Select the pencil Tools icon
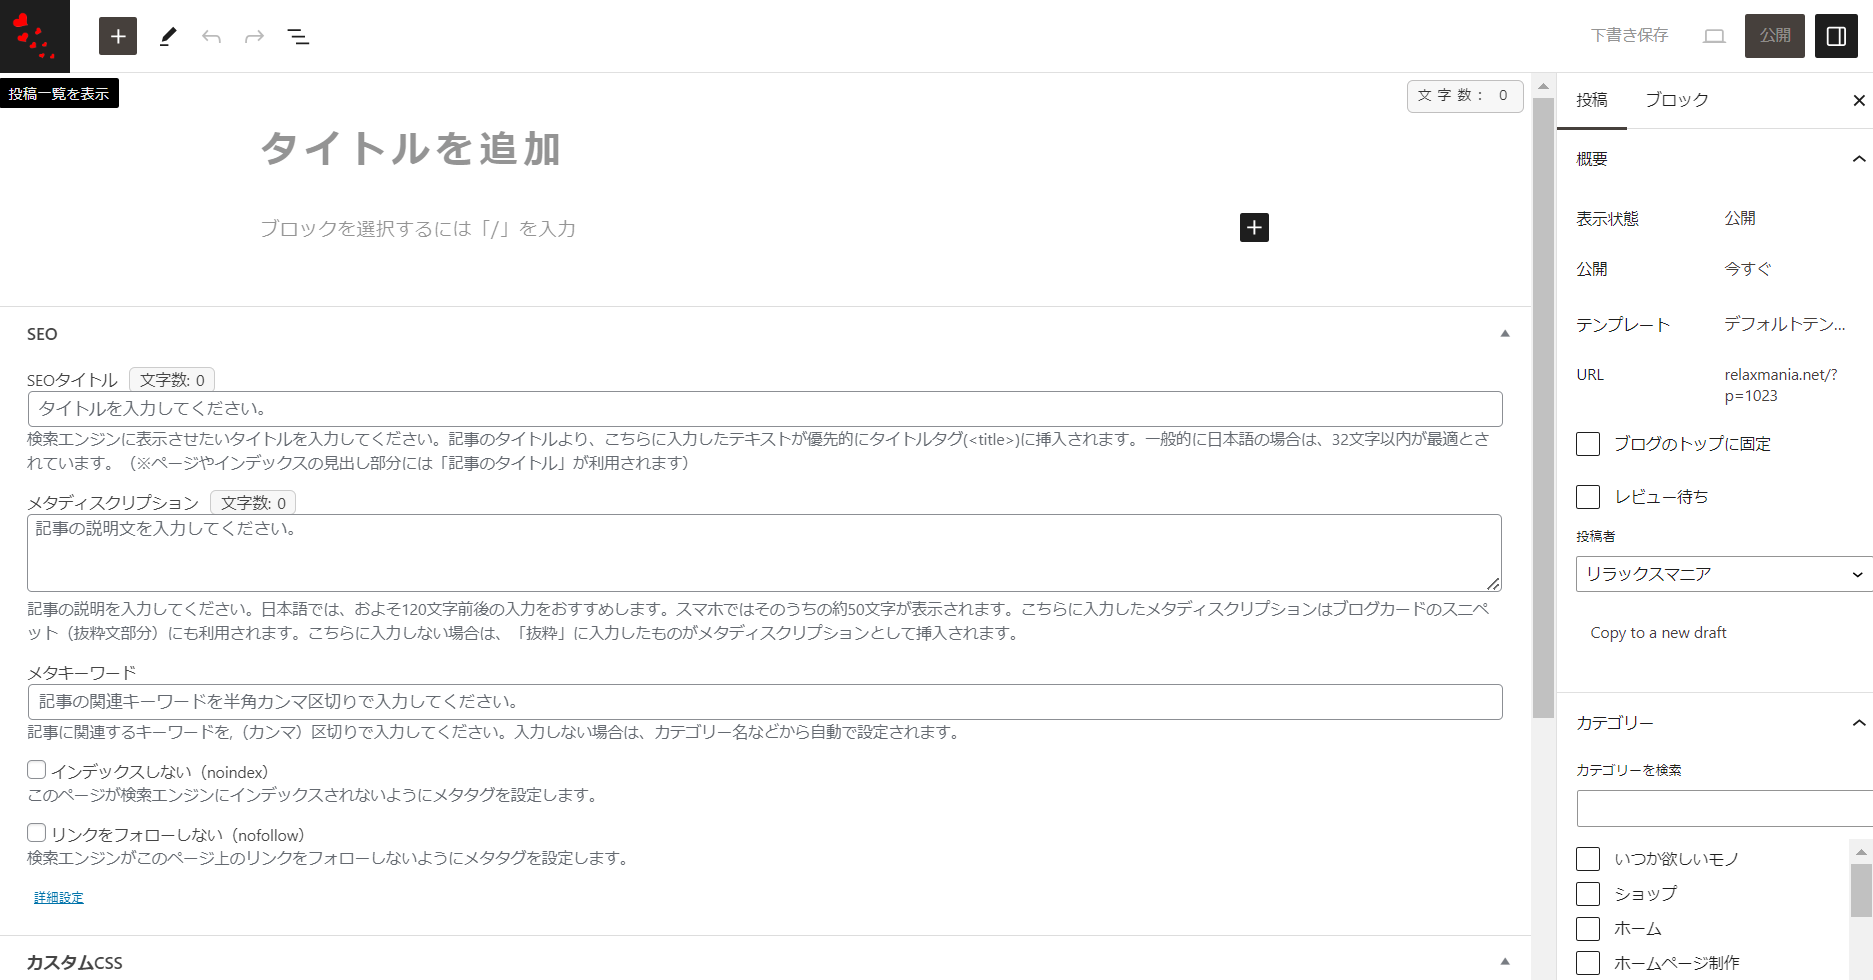This screenshot has width=1873, height=980. pos(168,37)
